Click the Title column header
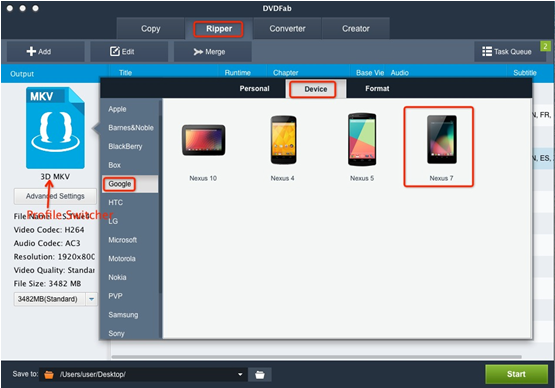The image size is (555, 388). [125, 73]
